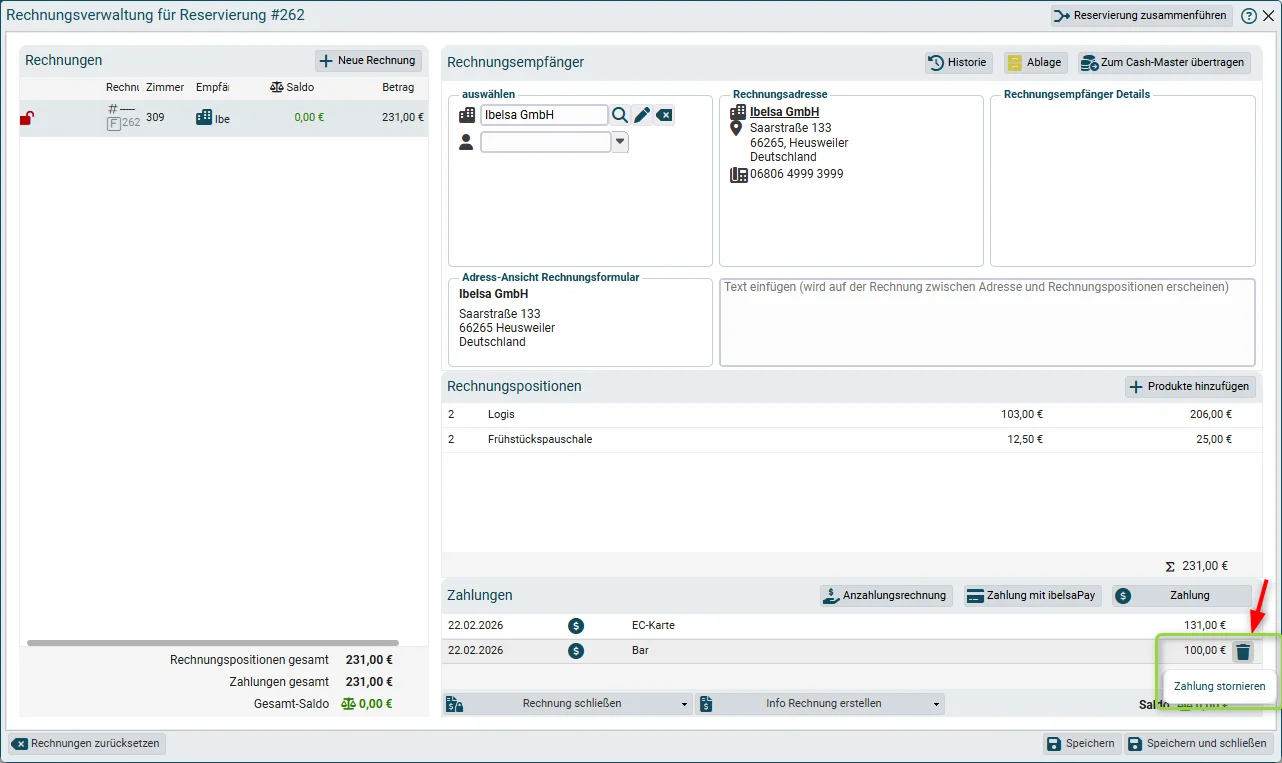The width and height of the screenshot is (1282, 763).
Task: Click the Zahlung stornieren tooltip
Action: pyautogui.click(x=1219, y=687)
